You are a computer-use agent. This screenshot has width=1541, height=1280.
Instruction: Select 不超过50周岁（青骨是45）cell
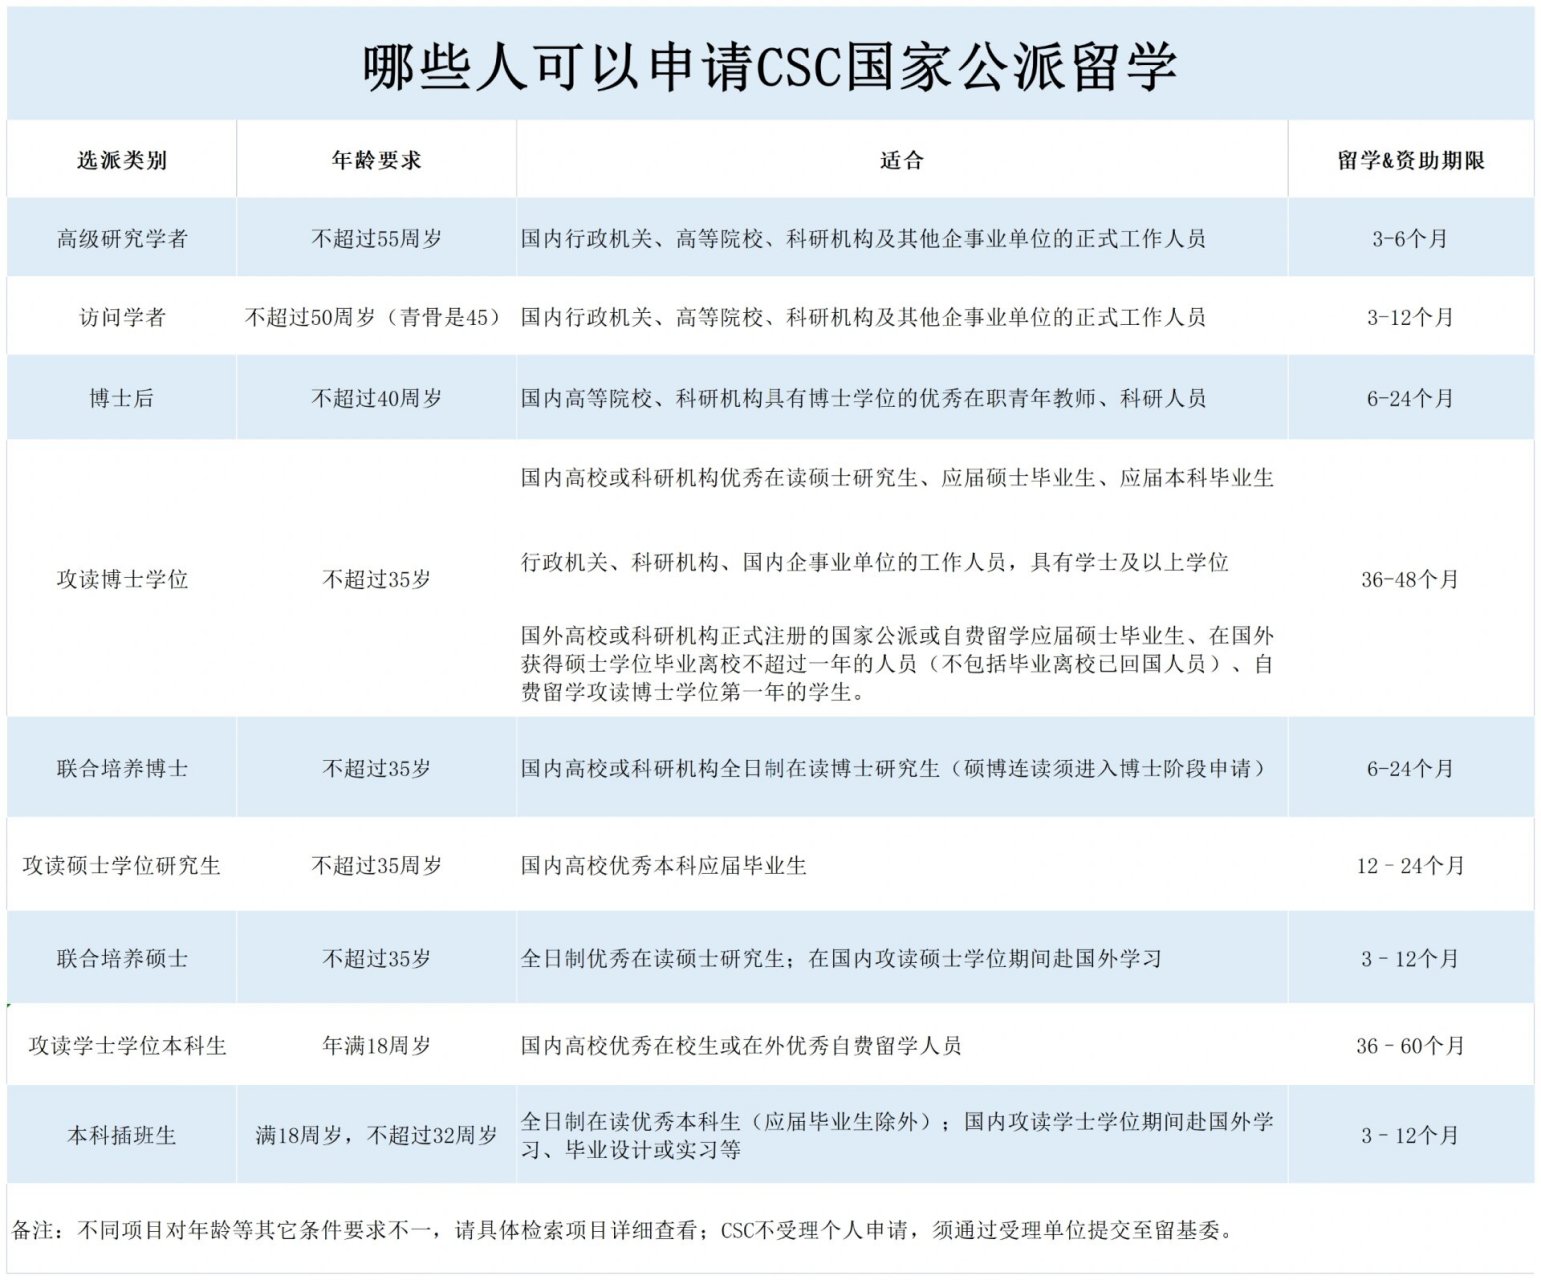click(376, 317)
